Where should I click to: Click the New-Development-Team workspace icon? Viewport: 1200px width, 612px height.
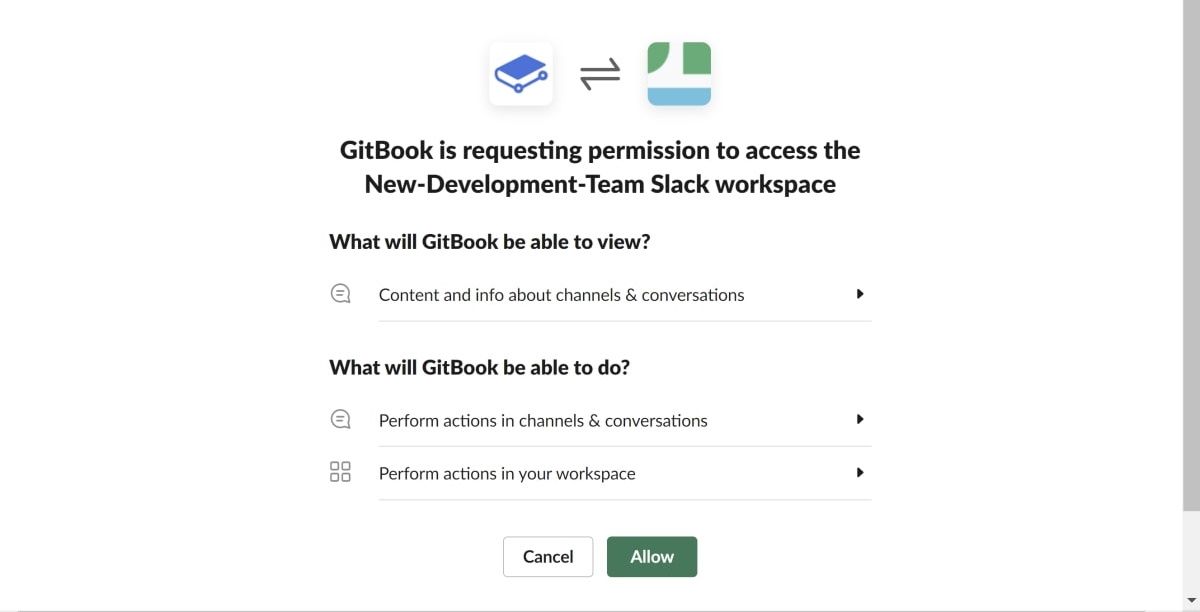pyautogui.click(x=679, y=73)
